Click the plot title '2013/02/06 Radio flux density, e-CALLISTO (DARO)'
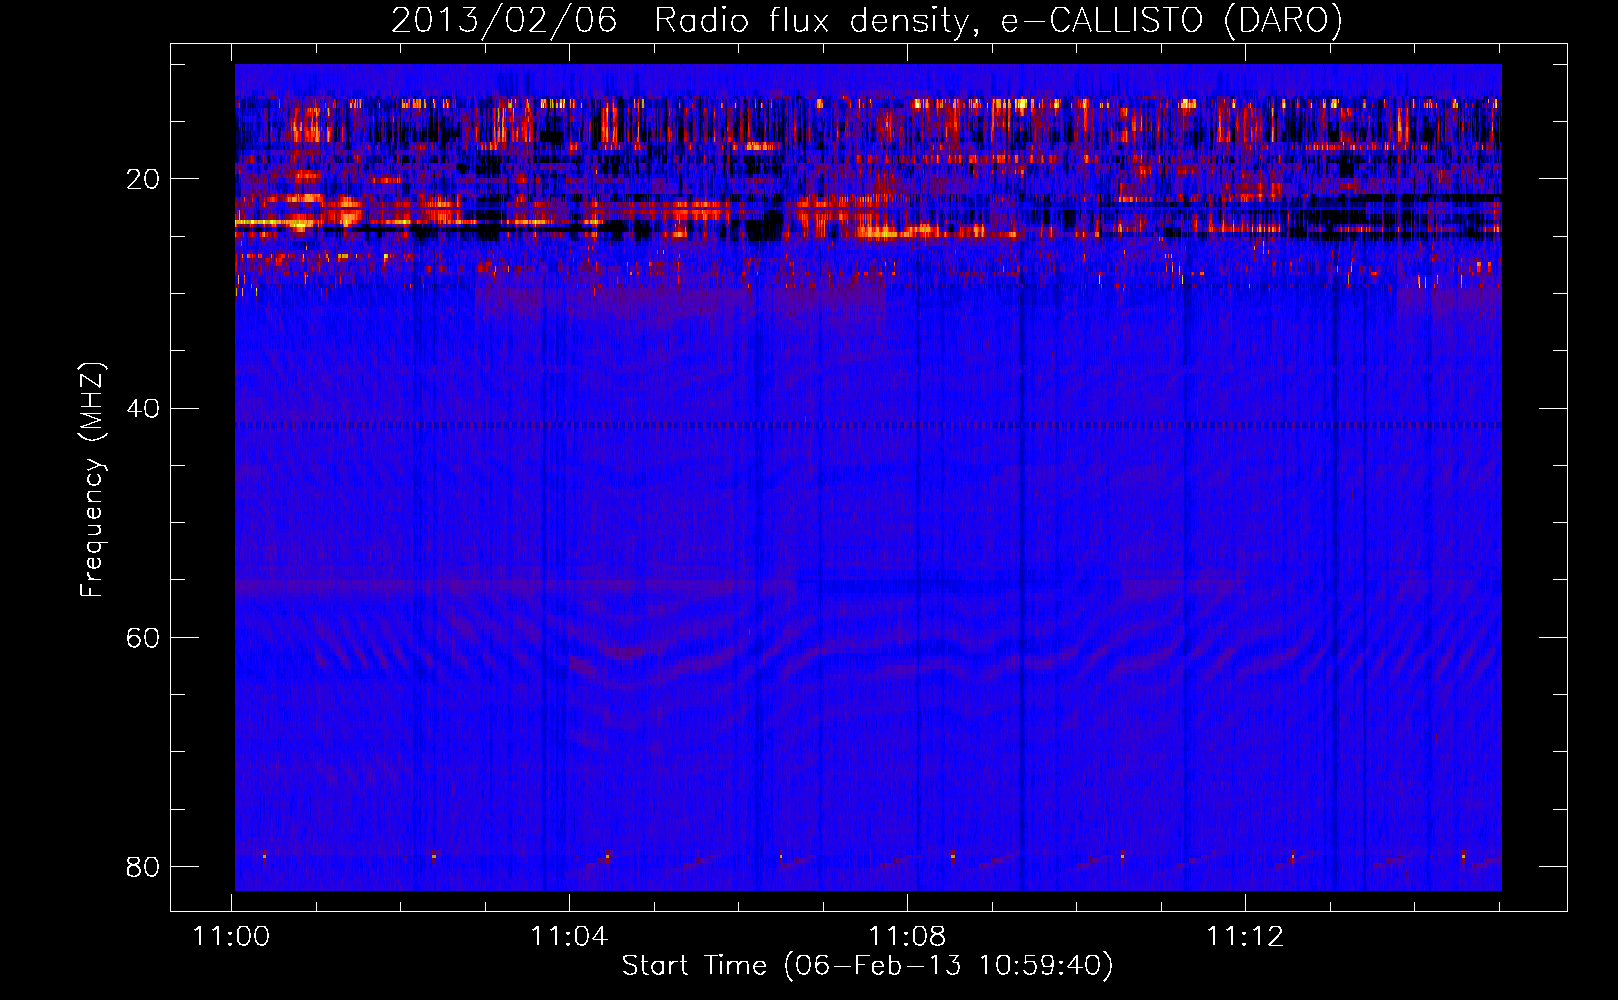Screen dimensions: 1618x1000 pyautogui.click(x=867, y=20)
